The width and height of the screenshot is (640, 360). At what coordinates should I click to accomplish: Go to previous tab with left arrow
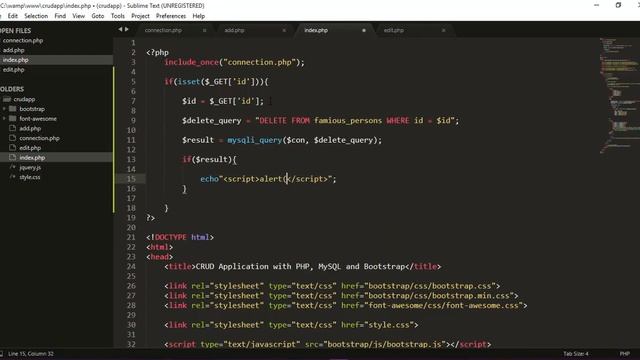[x=120, y=29]
